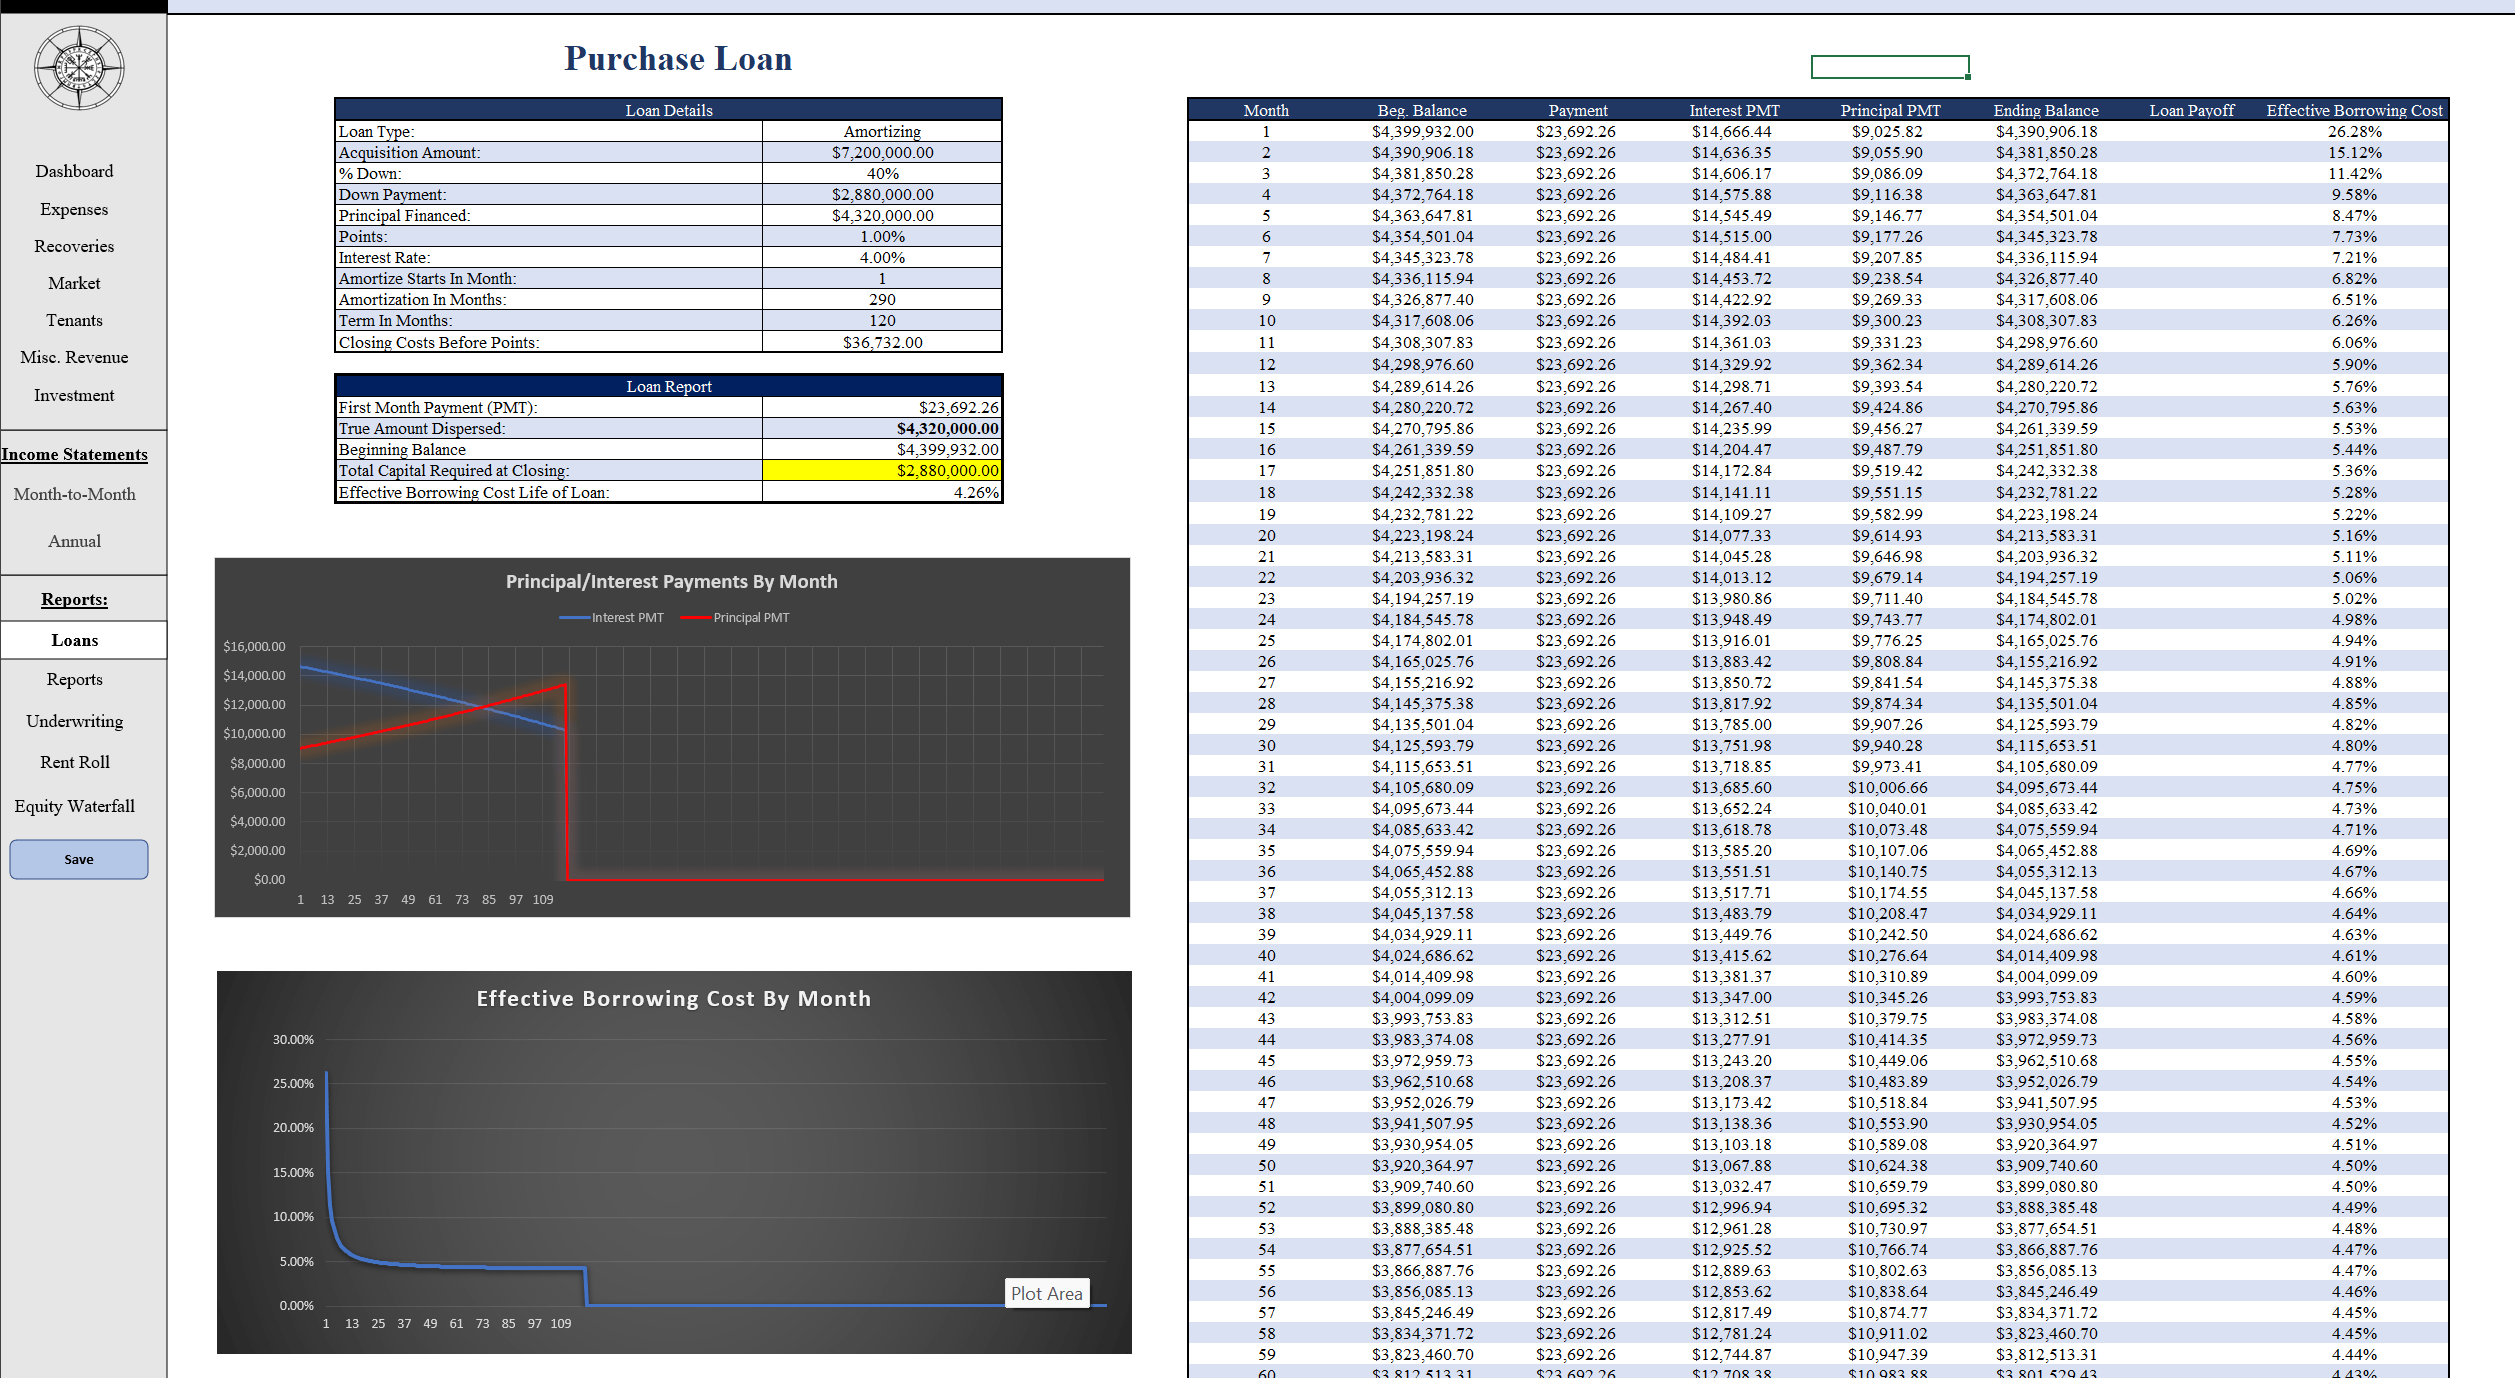Select the Loan Type value cell
This screenshot has width=2515, height=1378.
[881, 131]
